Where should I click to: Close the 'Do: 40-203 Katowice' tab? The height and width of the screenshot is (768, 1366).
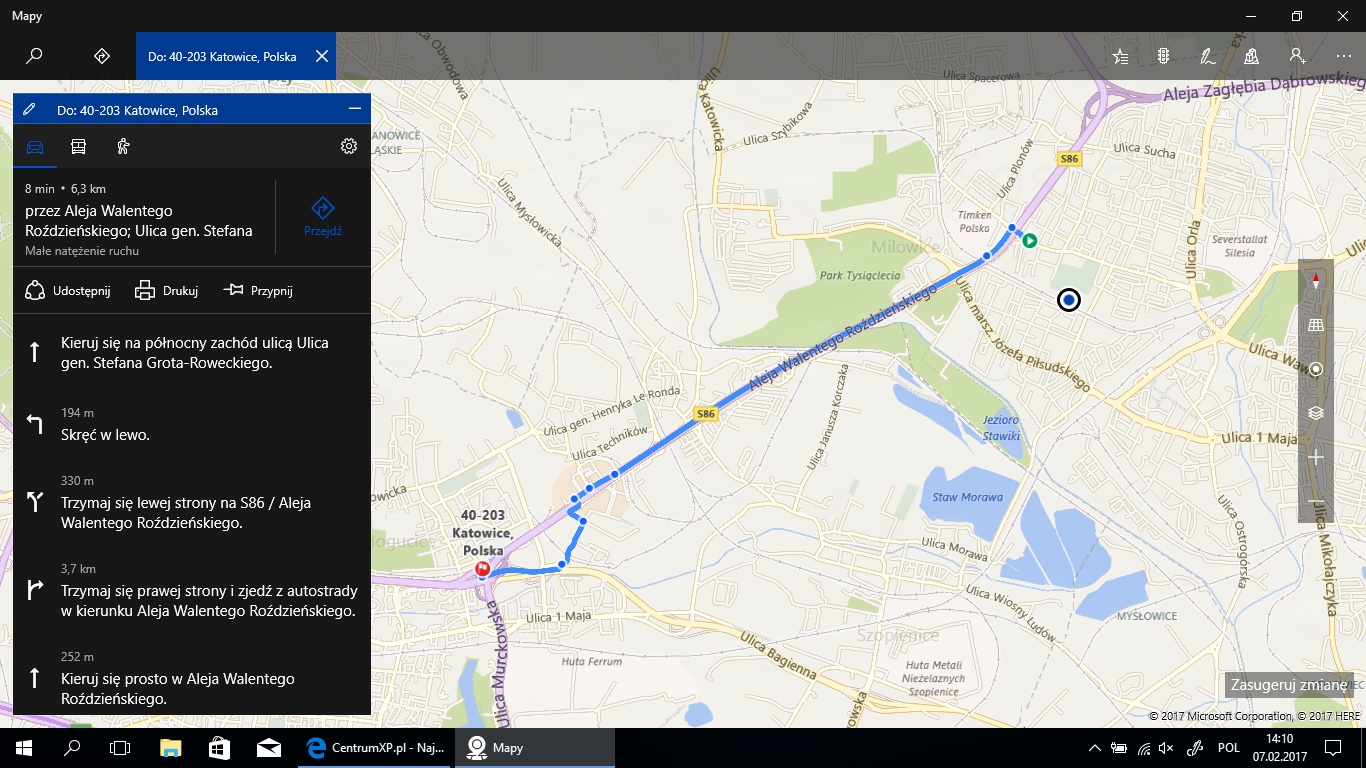pyautogui.click(x=322, y=56)
